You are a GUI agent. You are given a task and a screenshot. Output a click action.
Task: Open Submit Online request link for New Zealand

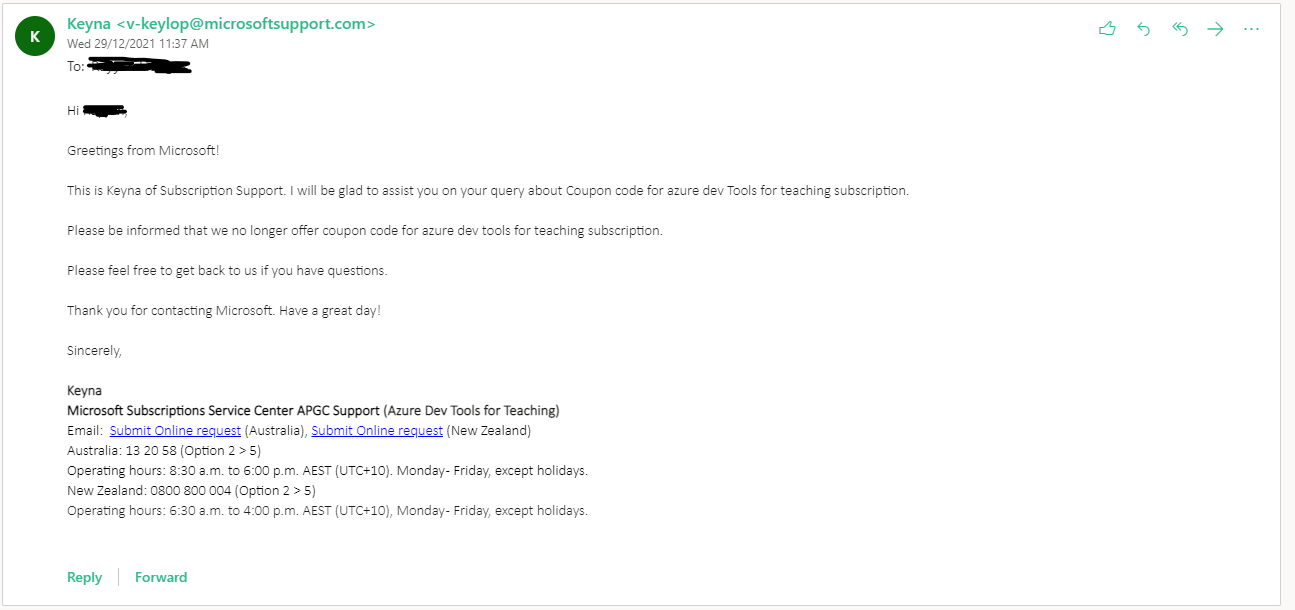coord(377,431)
